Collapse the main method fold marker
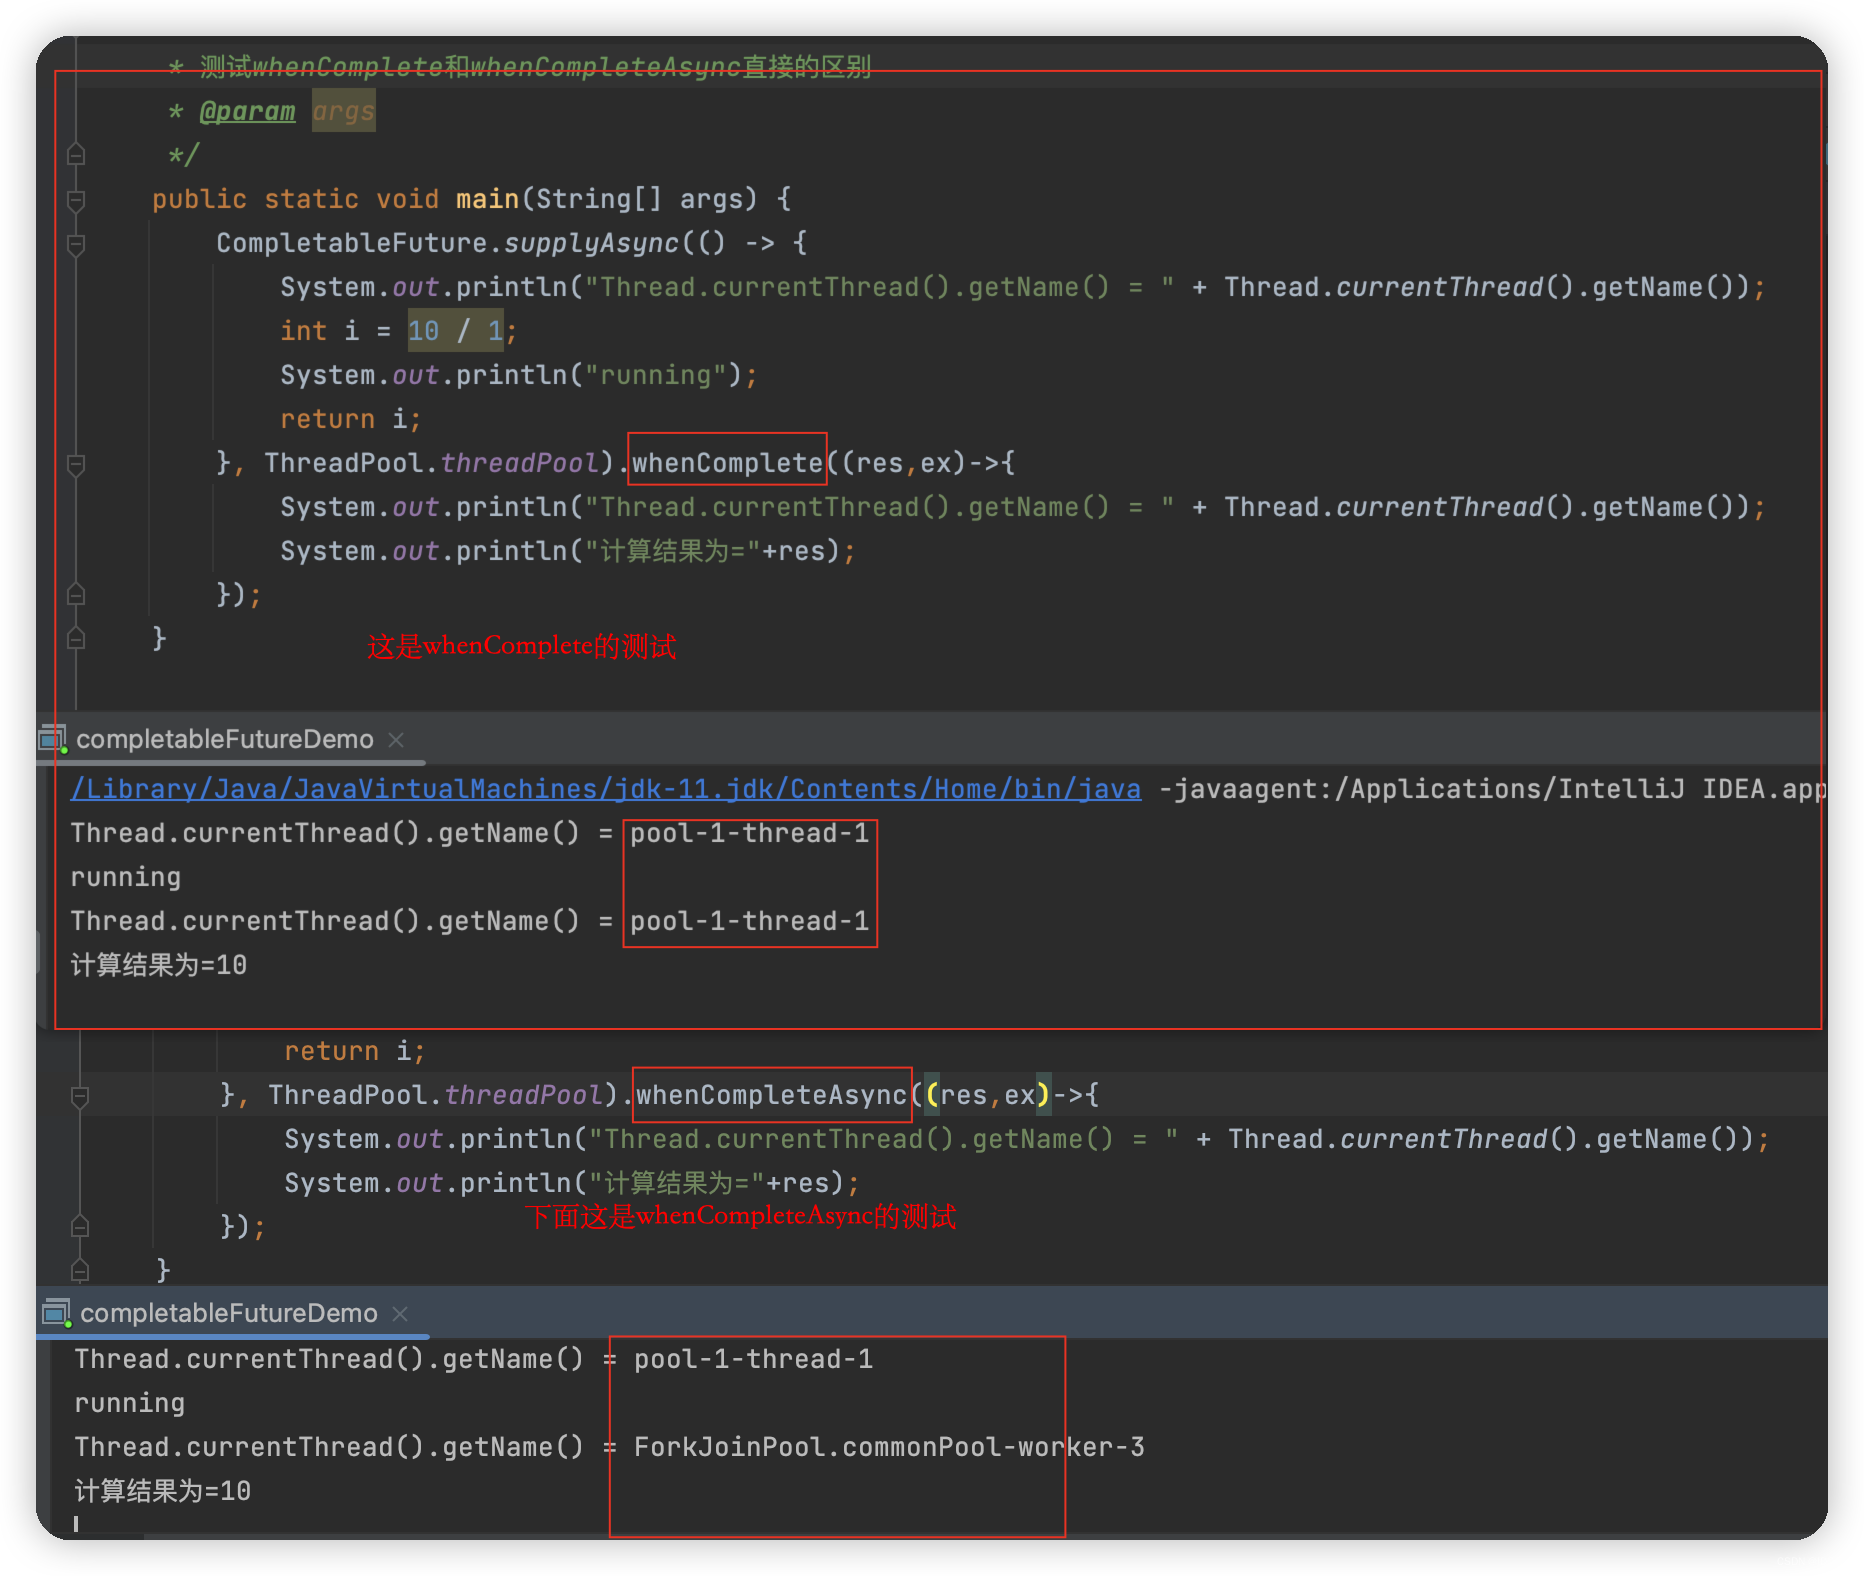The image size is (1864, 1576). (76, 200)
